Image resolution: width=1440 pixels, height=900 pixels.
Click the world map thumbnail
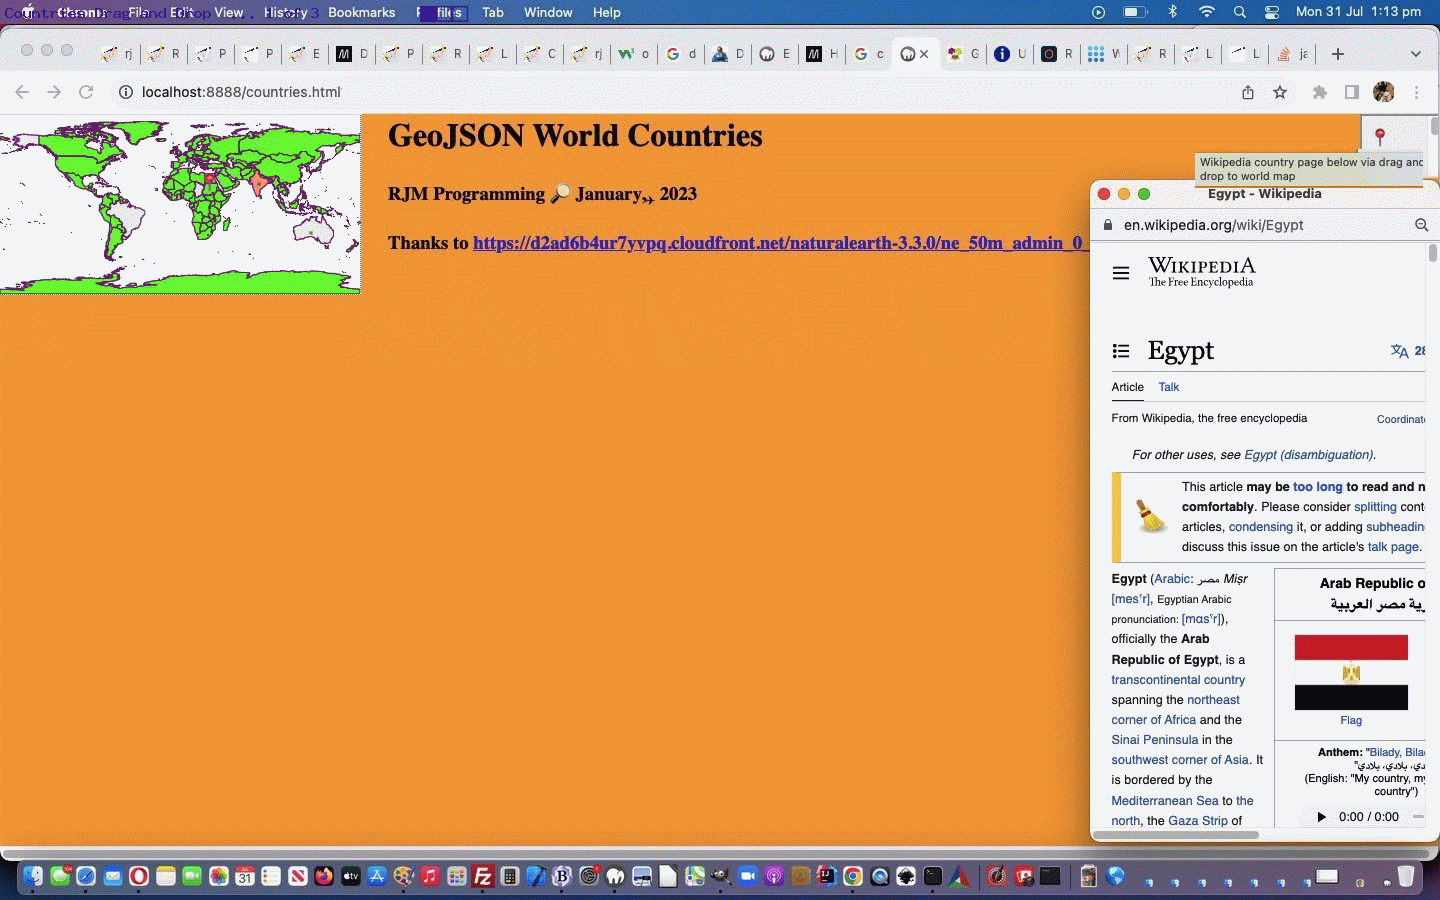tap(180, 204)
